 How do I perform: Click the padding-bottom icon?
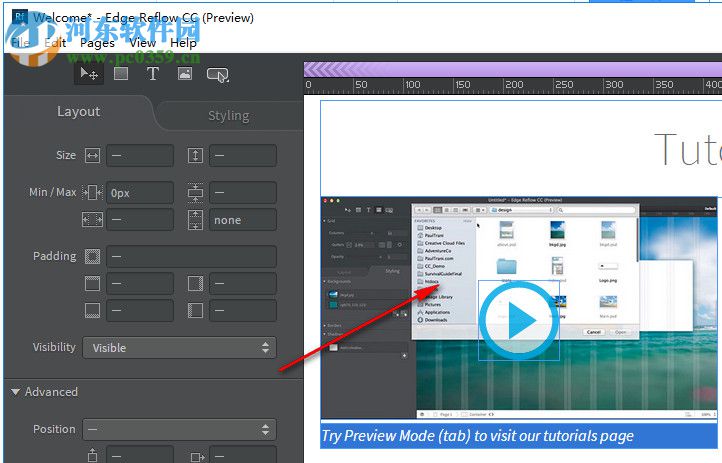coord(92,310)
